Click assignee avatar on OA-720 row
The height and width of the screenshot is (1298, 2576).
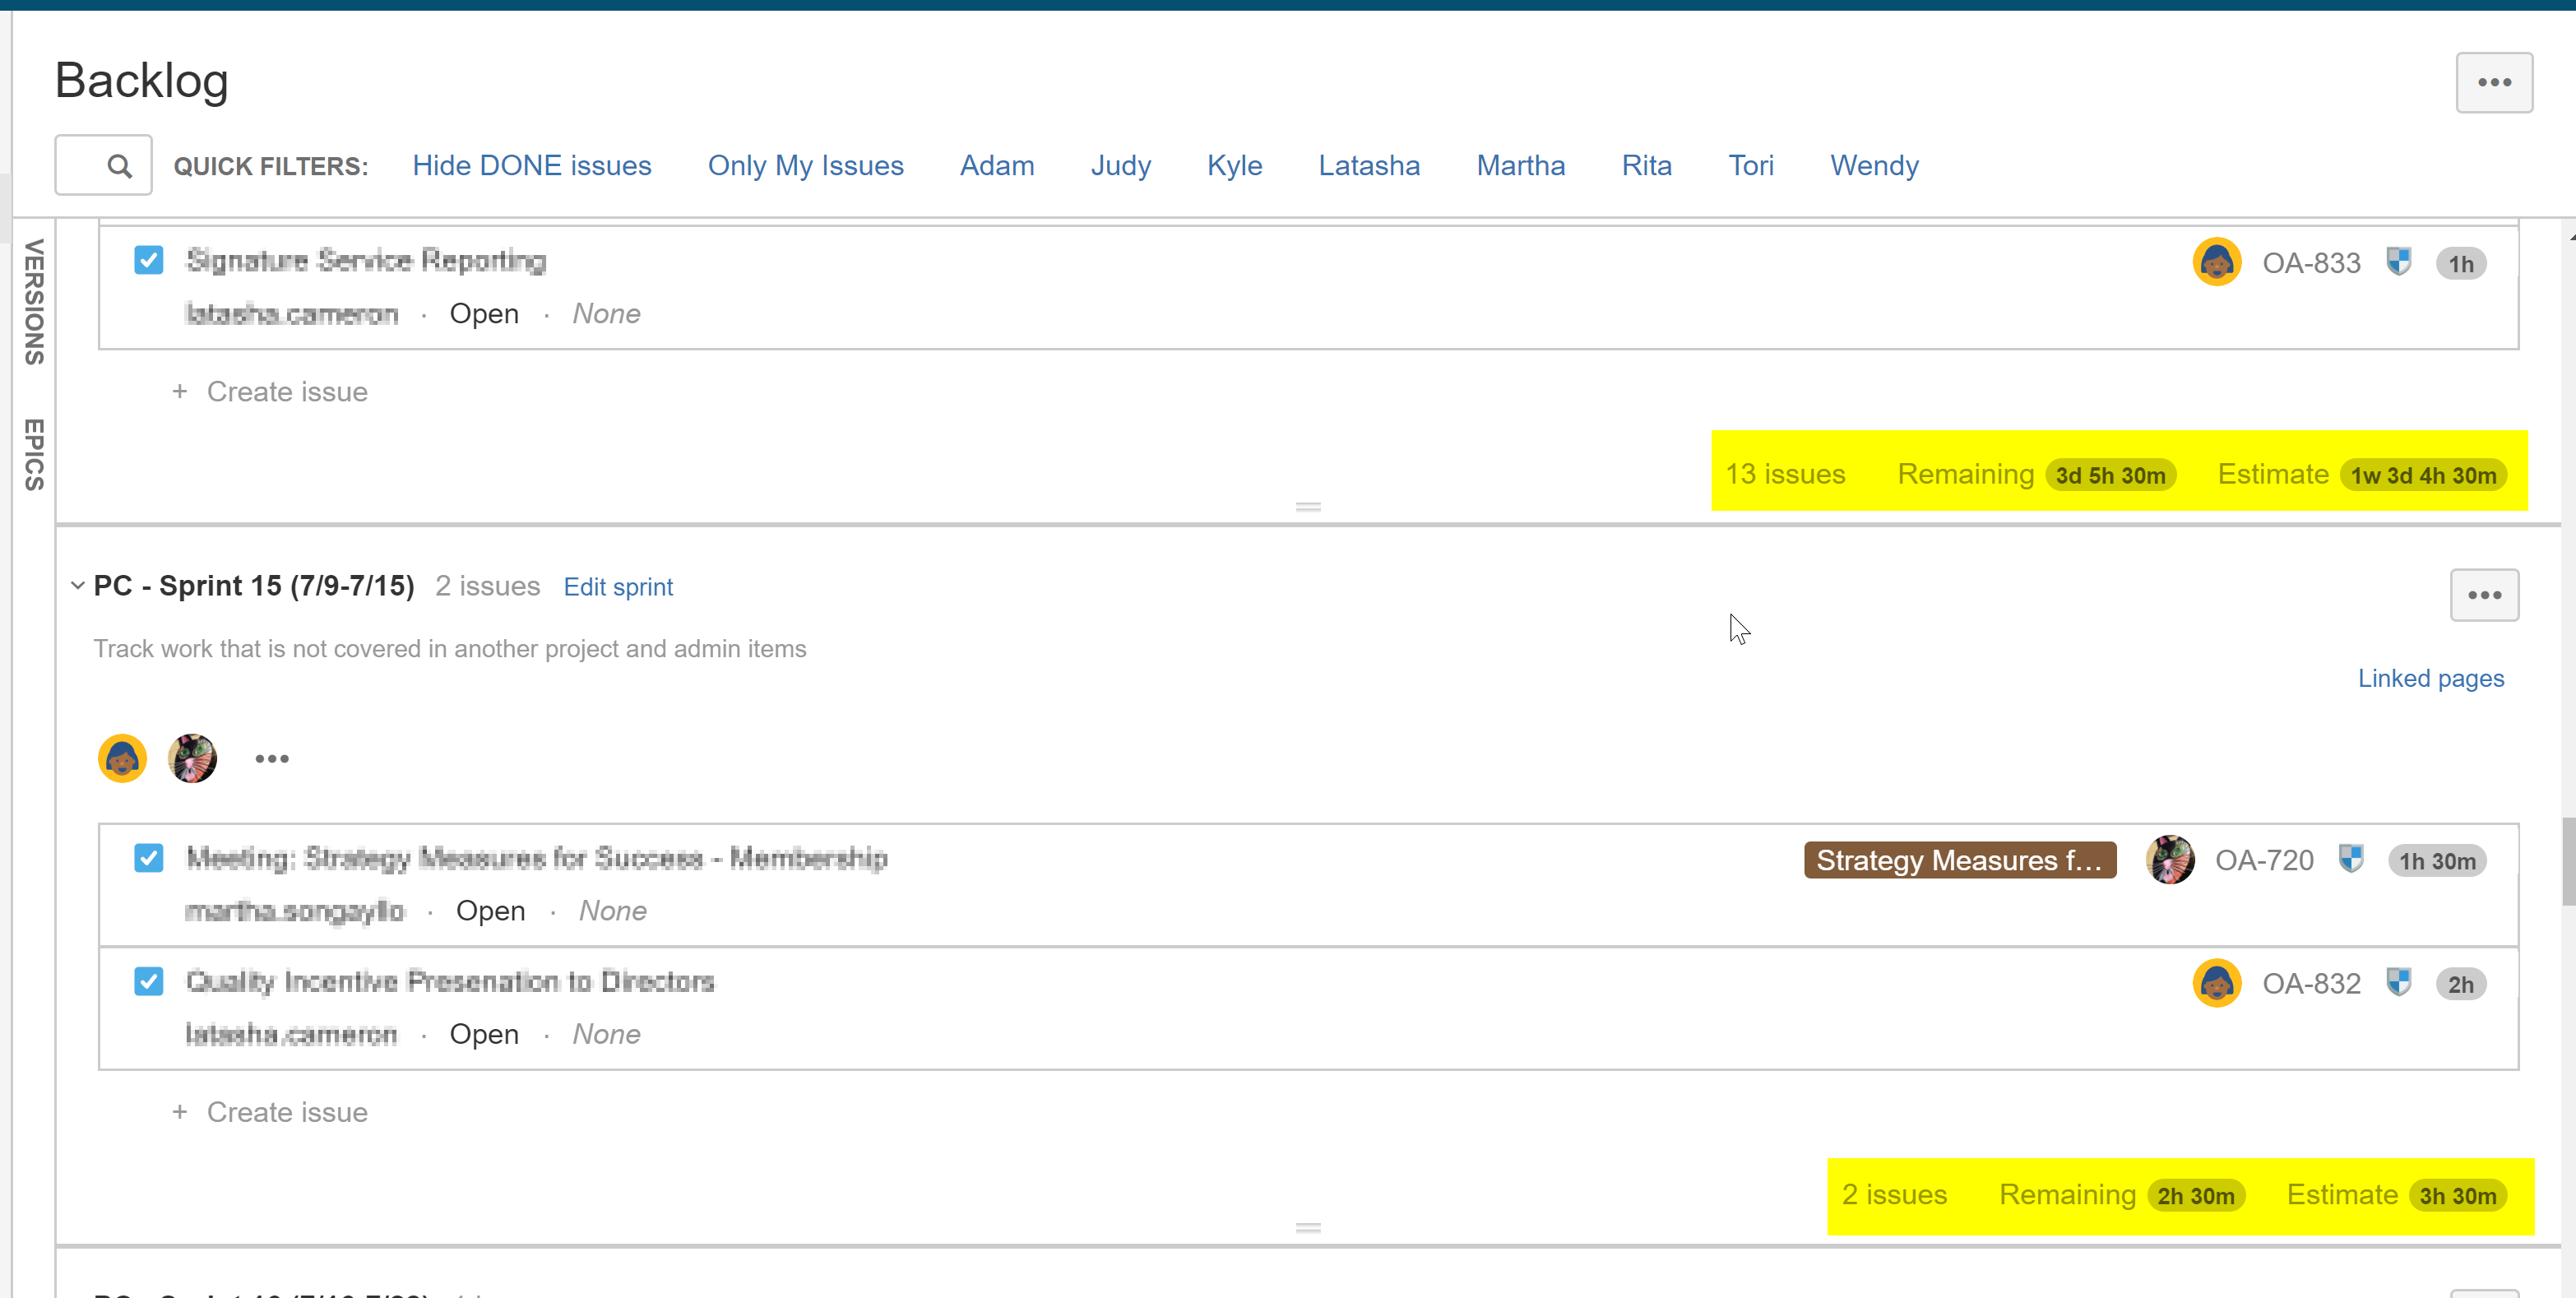tap(2169, 860)
